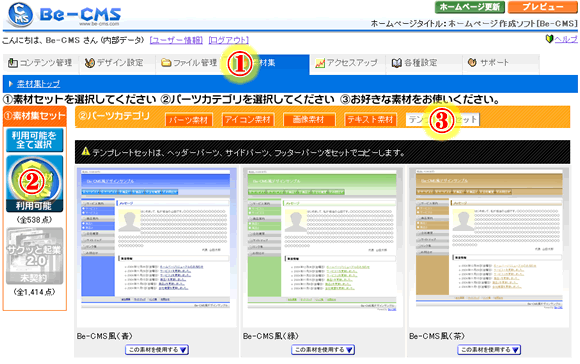
Task: Select the パーツ素材 category
Action: point(189,120)
